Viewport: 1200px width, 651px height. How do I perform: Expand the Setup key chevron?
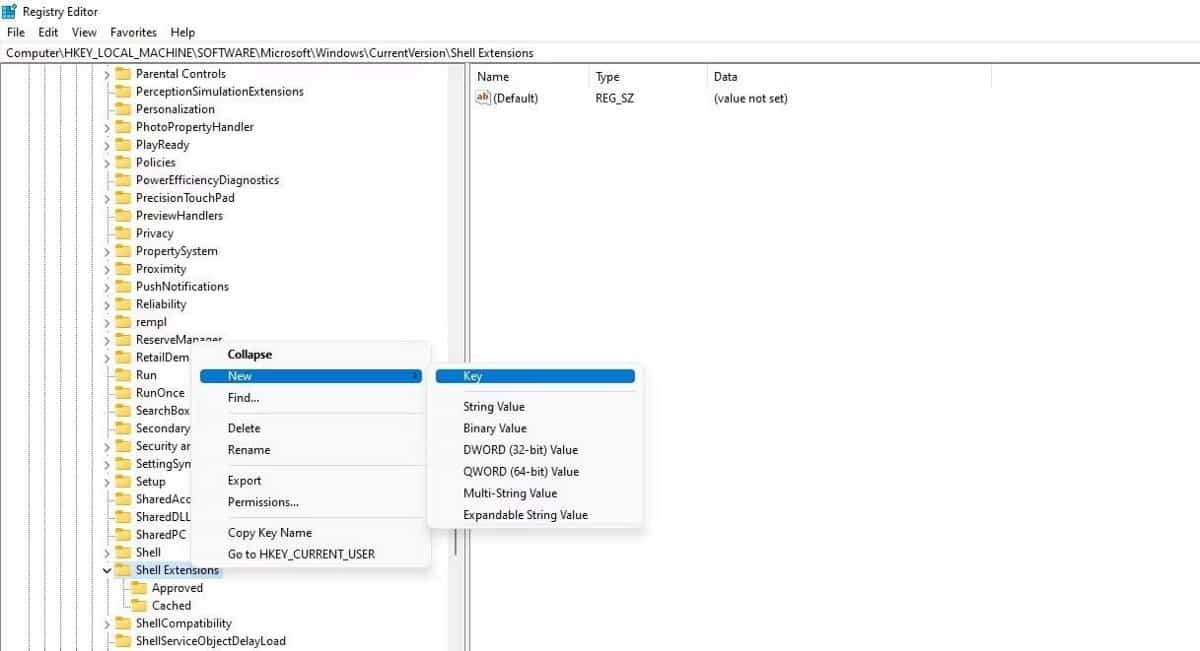(x=108, y=481)
